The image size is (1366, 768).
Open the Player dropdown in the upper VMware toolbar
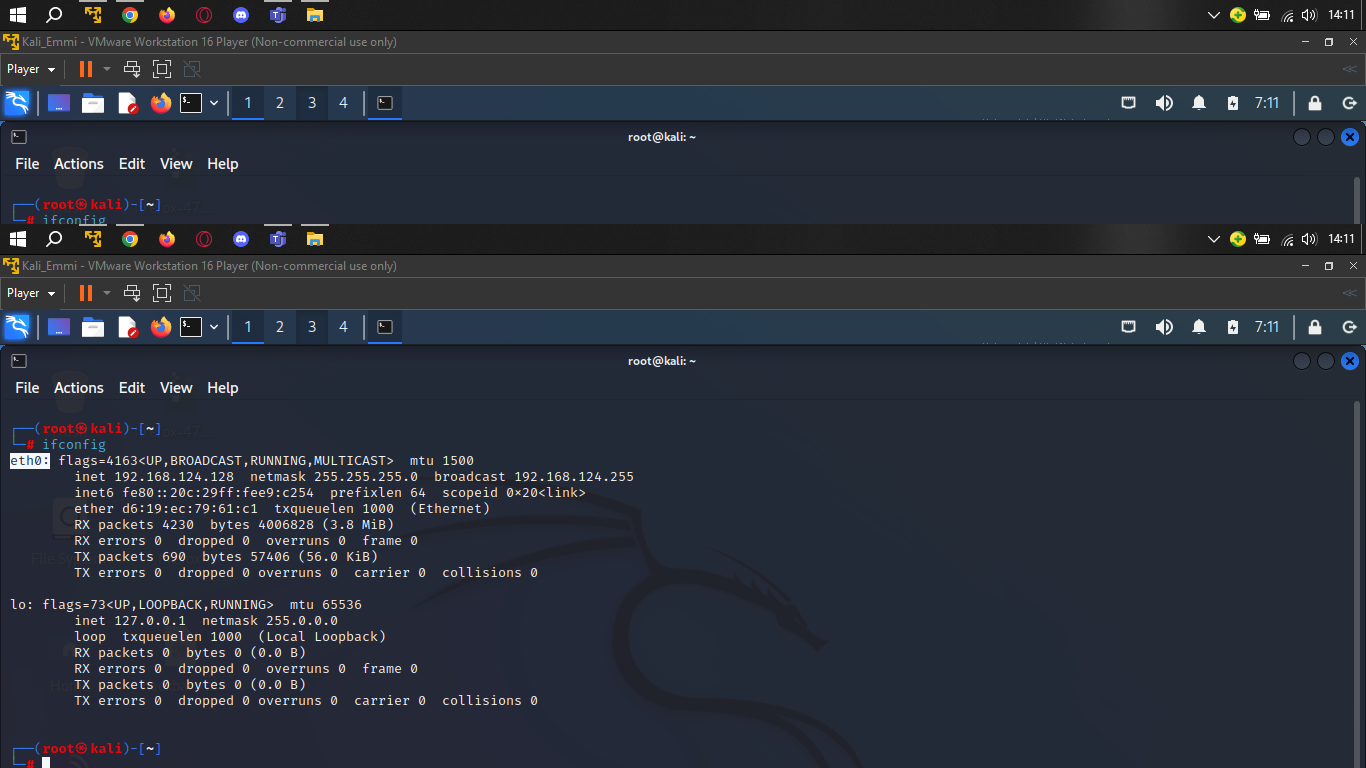click(x=31, y=69)
